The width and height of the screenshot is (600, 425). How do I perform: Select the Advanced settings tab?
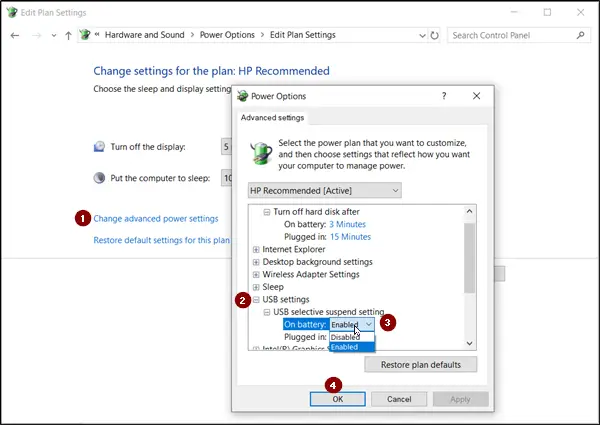pos(272,118)
